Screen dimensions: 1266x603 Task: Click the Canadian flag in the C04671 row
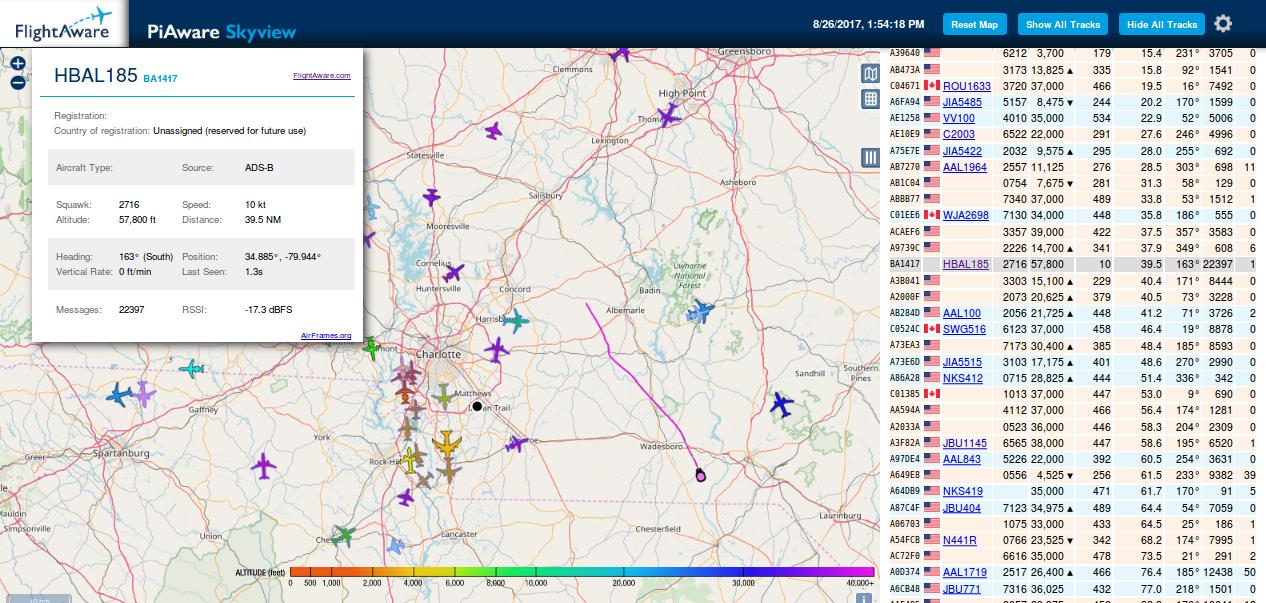tap(932, 86)
